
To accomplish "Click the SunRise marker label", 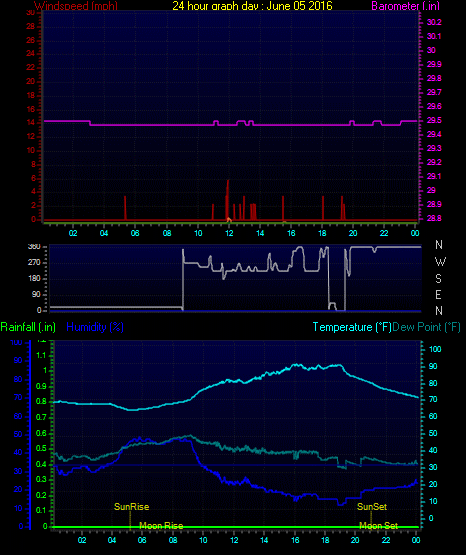I will tap(131, 507).
